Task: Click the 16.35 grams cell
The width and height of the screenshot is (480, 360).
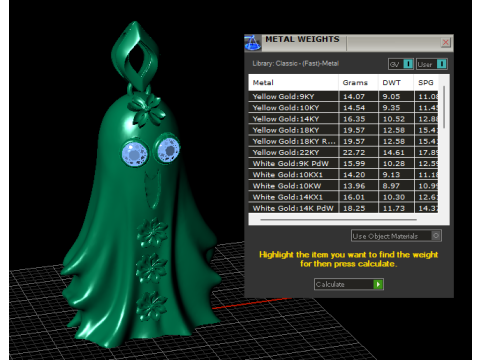Action: point(358,119)
